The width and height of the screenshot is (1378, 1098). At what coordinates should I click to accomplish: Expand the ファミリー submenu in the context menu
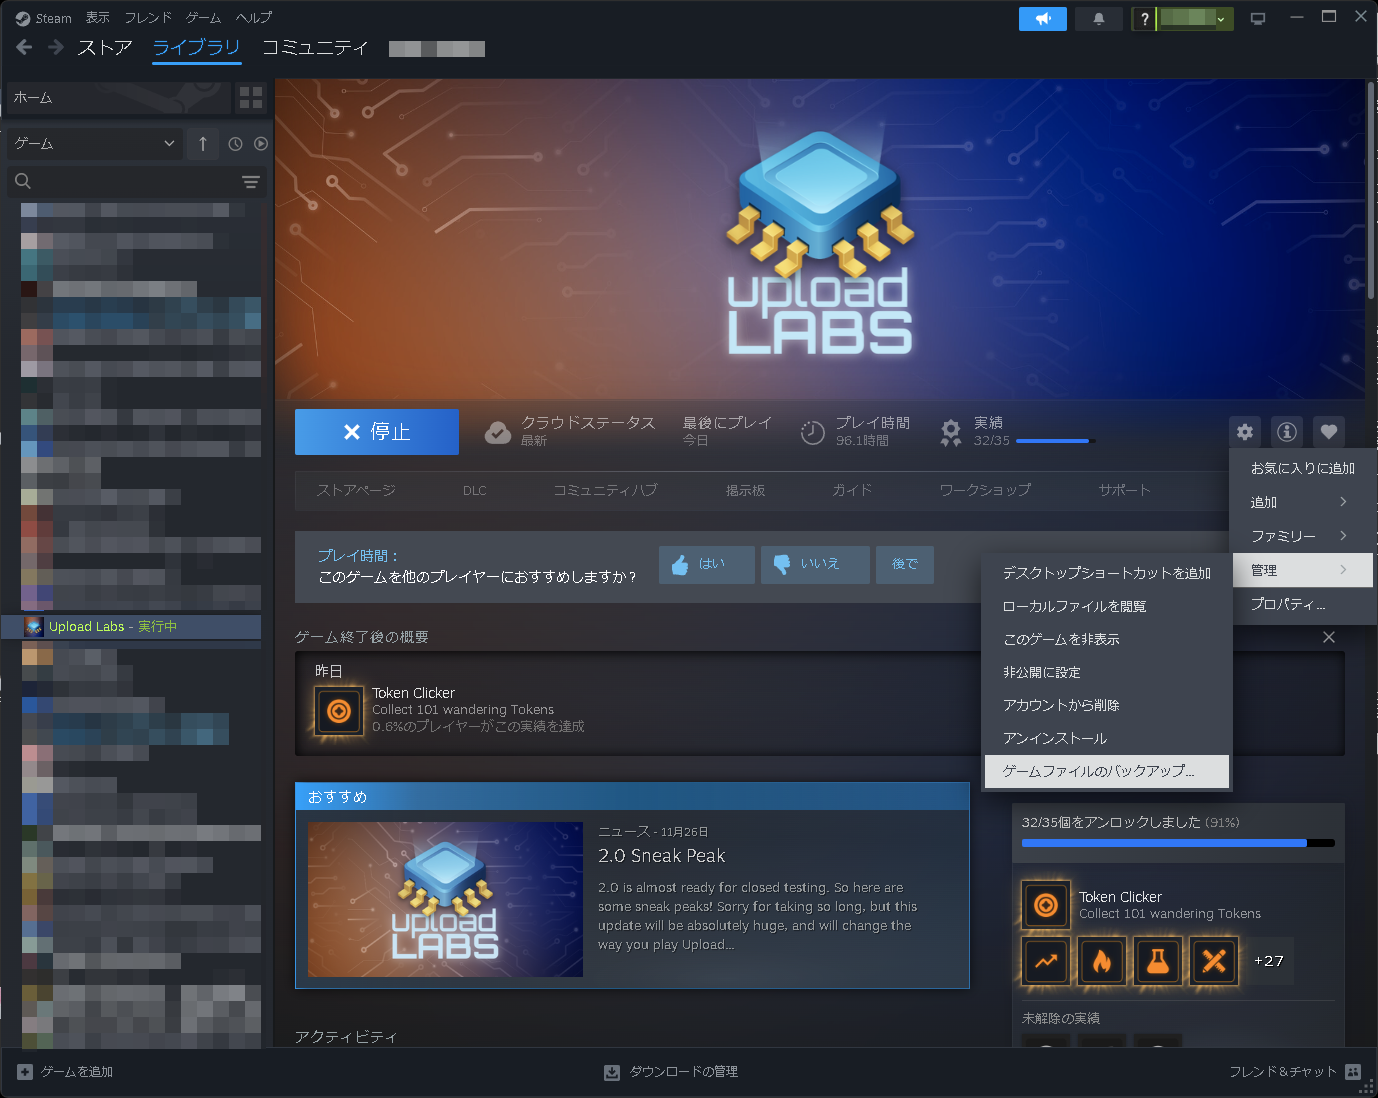1300,535
